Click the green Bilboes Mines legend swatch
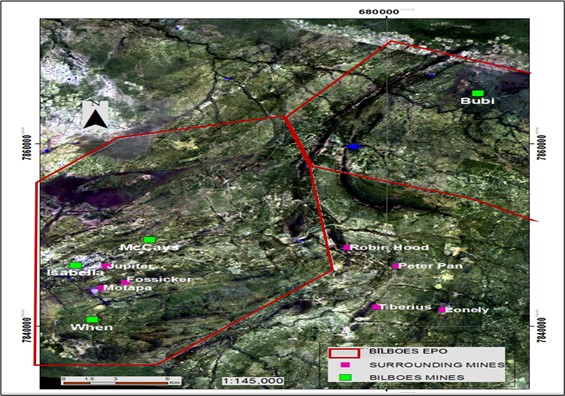The height and width of the screenshot is (396, 565). (346, 377)
